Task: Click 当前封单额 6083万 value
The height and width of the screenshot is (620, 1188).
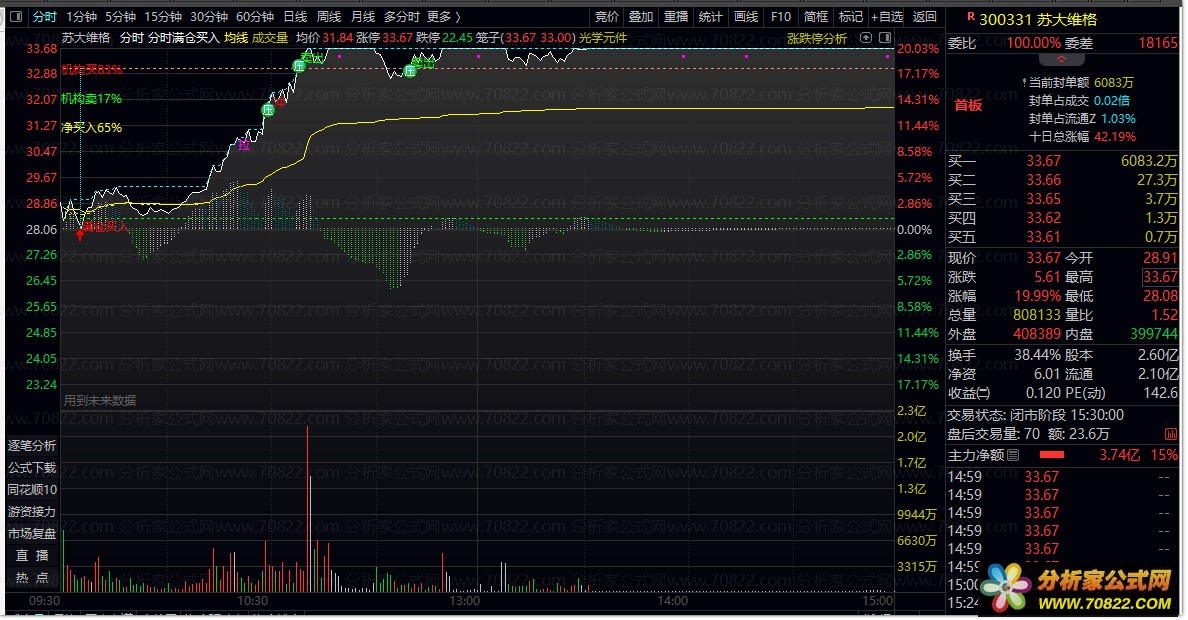Action: pyautogui.click(x=1114, y=82)
